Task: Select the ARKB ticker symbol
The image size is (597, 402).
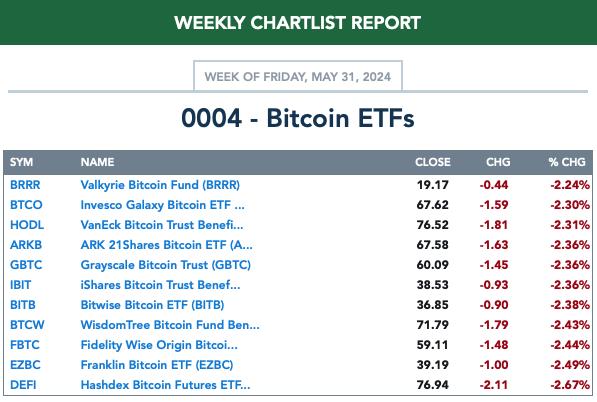Action: point(26,245)
